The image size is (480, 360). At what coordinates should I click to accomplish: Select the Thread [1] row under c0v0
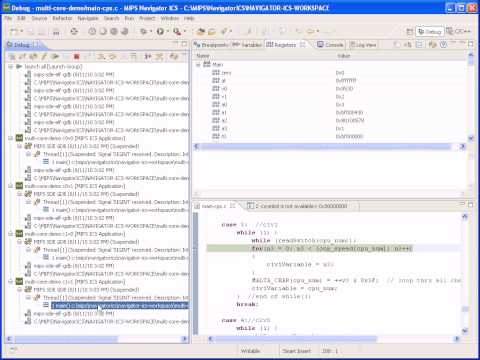[112, 154]
